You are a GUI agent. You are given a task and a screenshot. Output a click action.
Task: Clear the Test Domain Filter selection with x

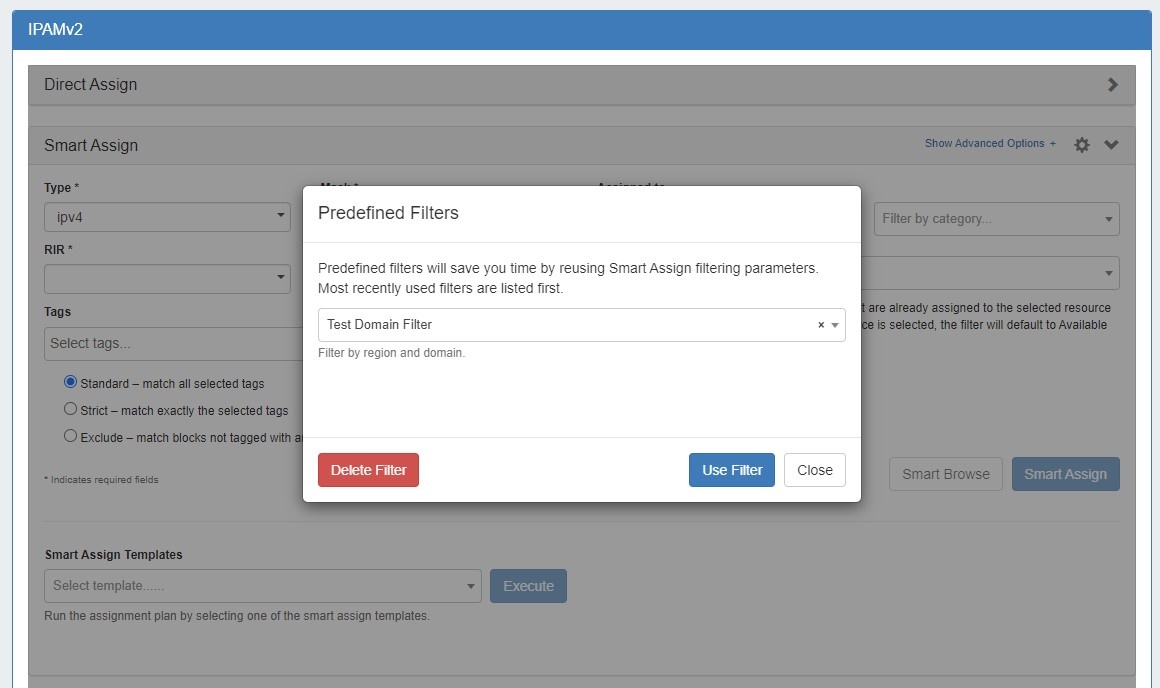point(821,325)
